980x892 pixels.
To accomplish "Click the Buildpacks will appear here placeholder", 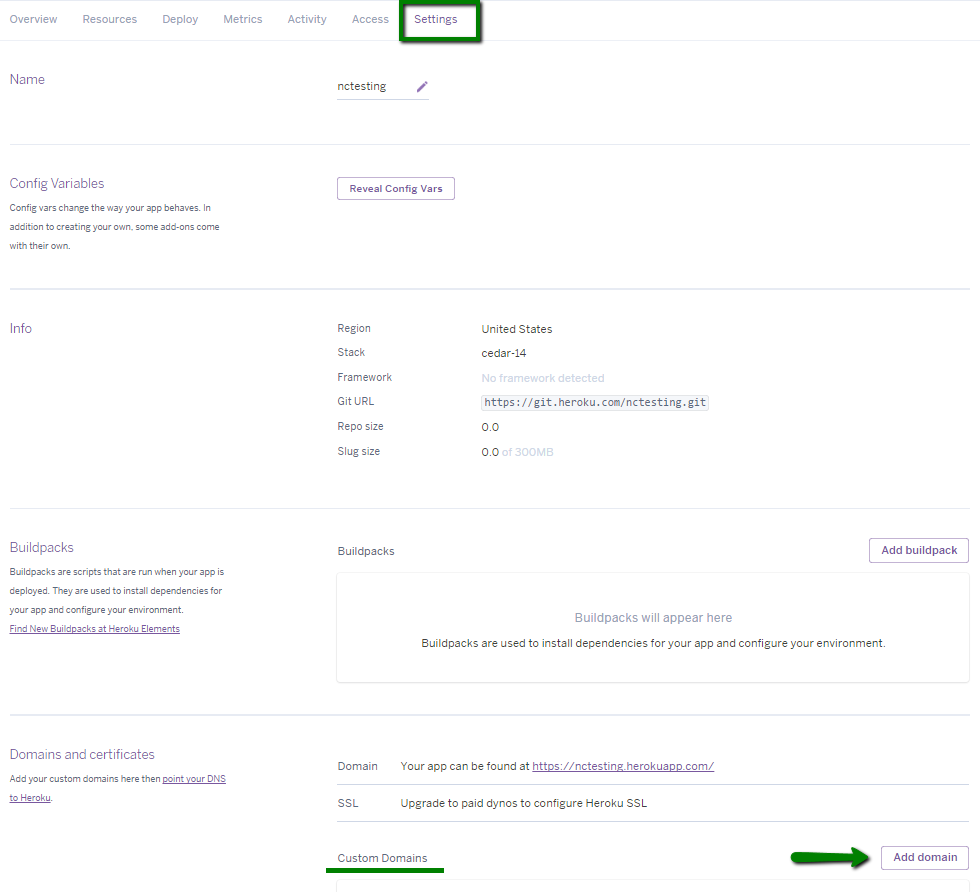I will pyautogui.click(x=653, y=618).
